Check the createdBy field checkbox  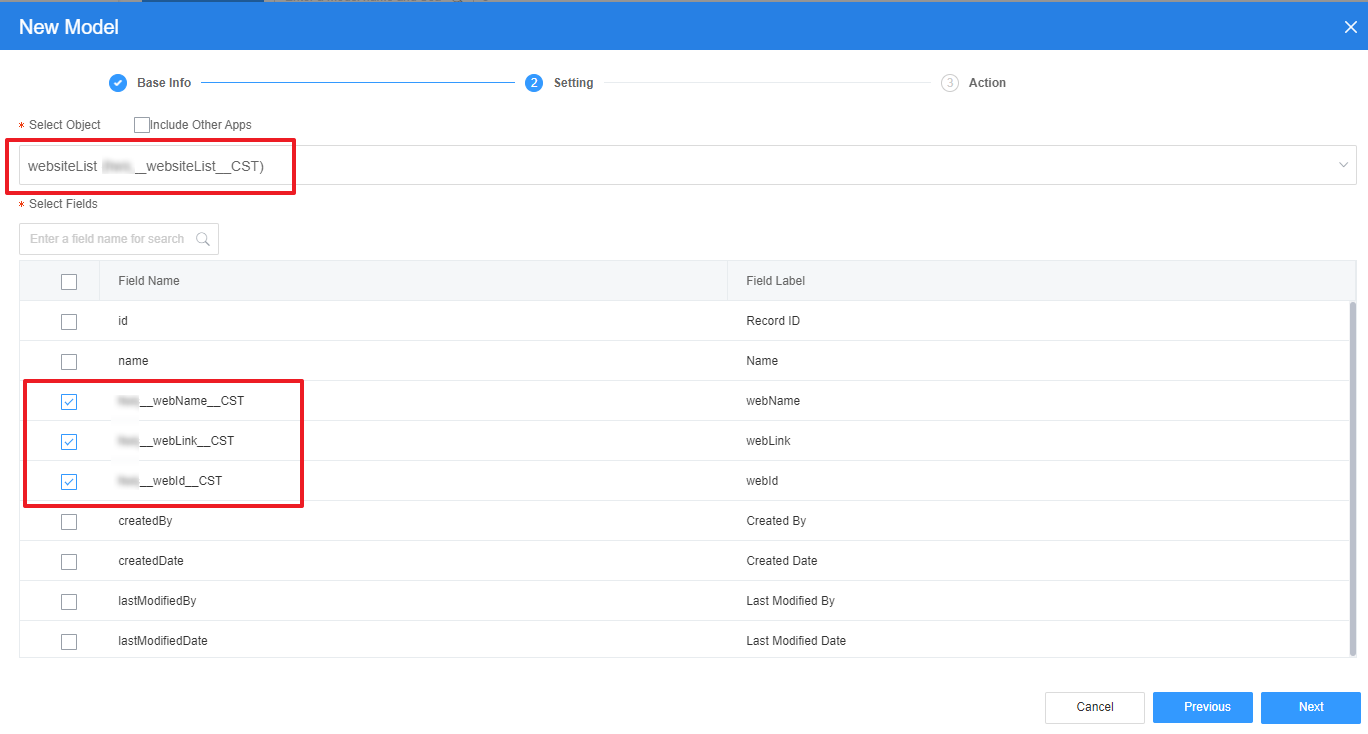pyautogui.click(x=69, y=522)
